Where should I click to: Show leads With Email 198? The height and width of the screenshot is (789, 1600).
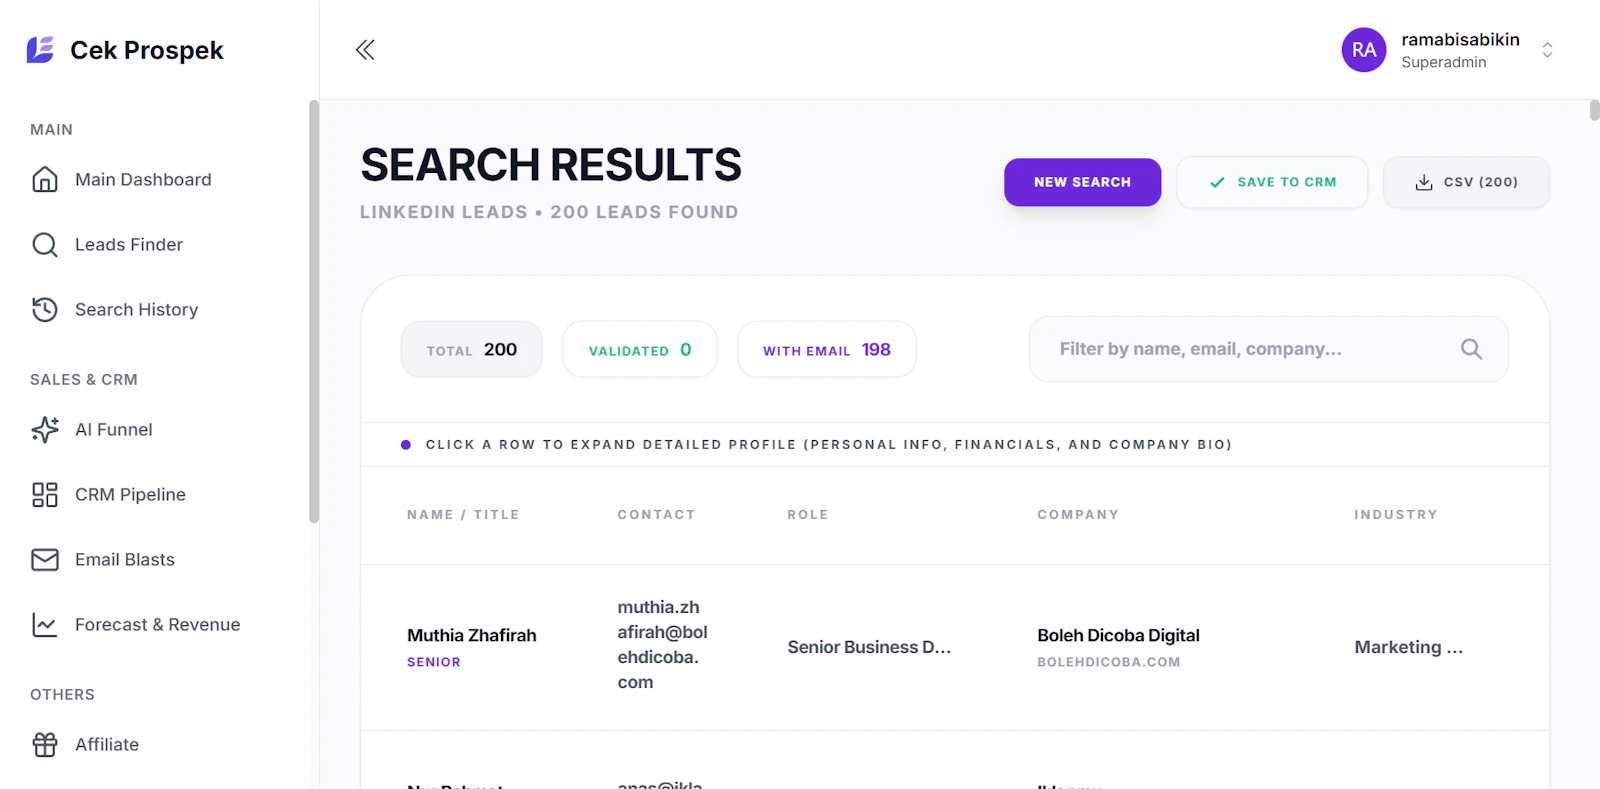(x=827, y=350)
